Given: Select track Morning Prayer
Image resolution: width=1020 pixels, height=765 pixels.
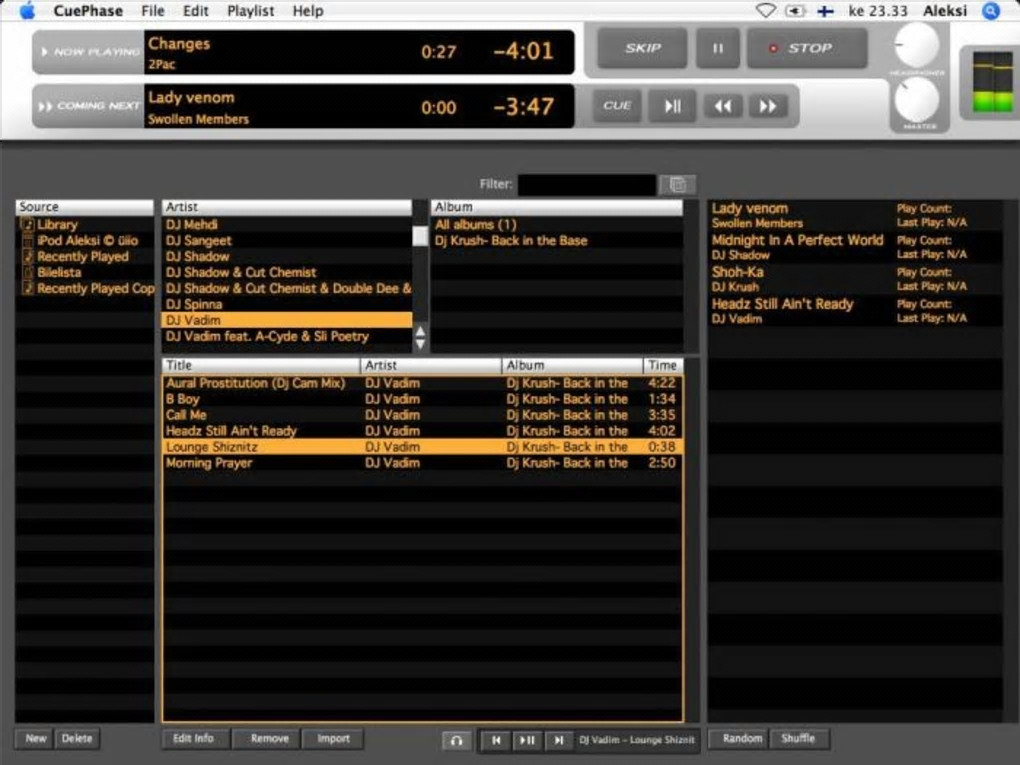Looking at the screenshot, I should [423, 463].
